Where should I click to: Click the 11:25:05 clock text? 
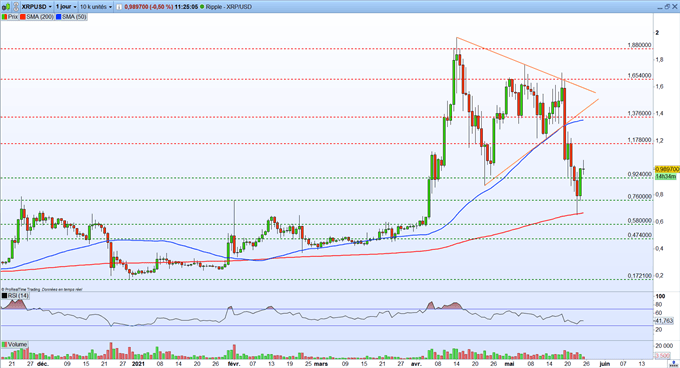[x=186, y=7]
